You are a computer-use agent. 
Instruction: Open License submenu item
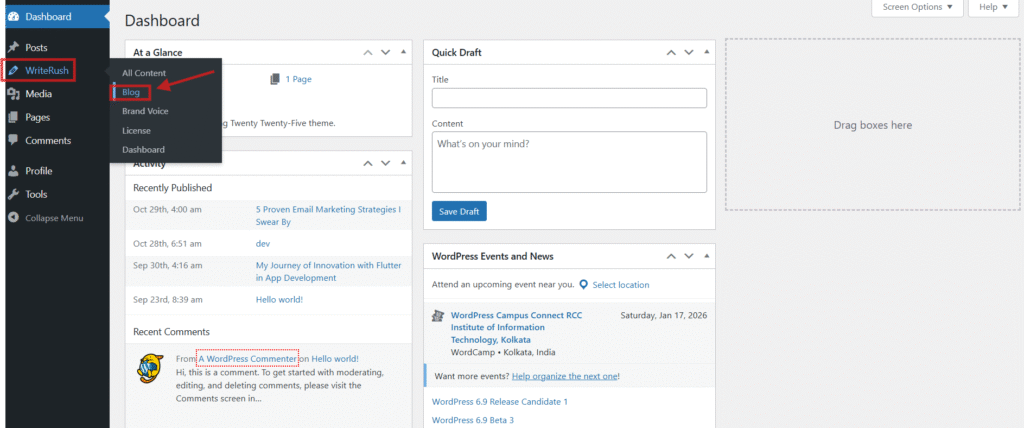[x=136, y=131]
